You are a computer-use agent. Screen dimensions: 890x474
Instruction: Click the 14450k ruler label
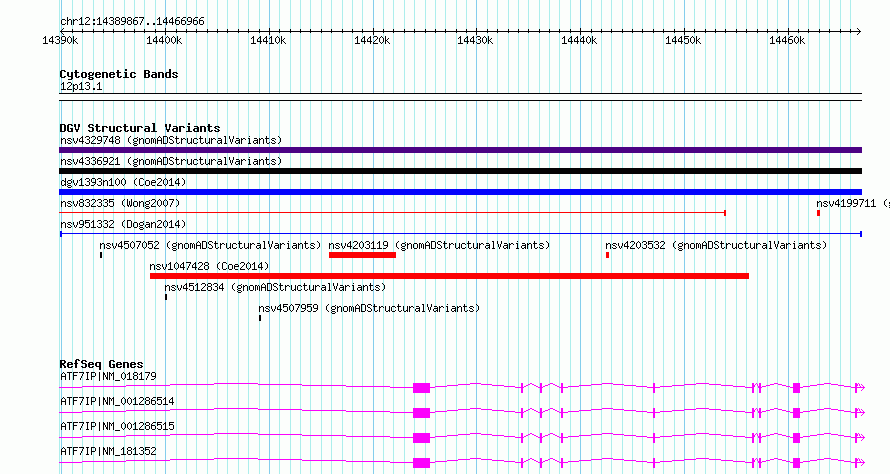pyautogui.click(x=683, y=40)
